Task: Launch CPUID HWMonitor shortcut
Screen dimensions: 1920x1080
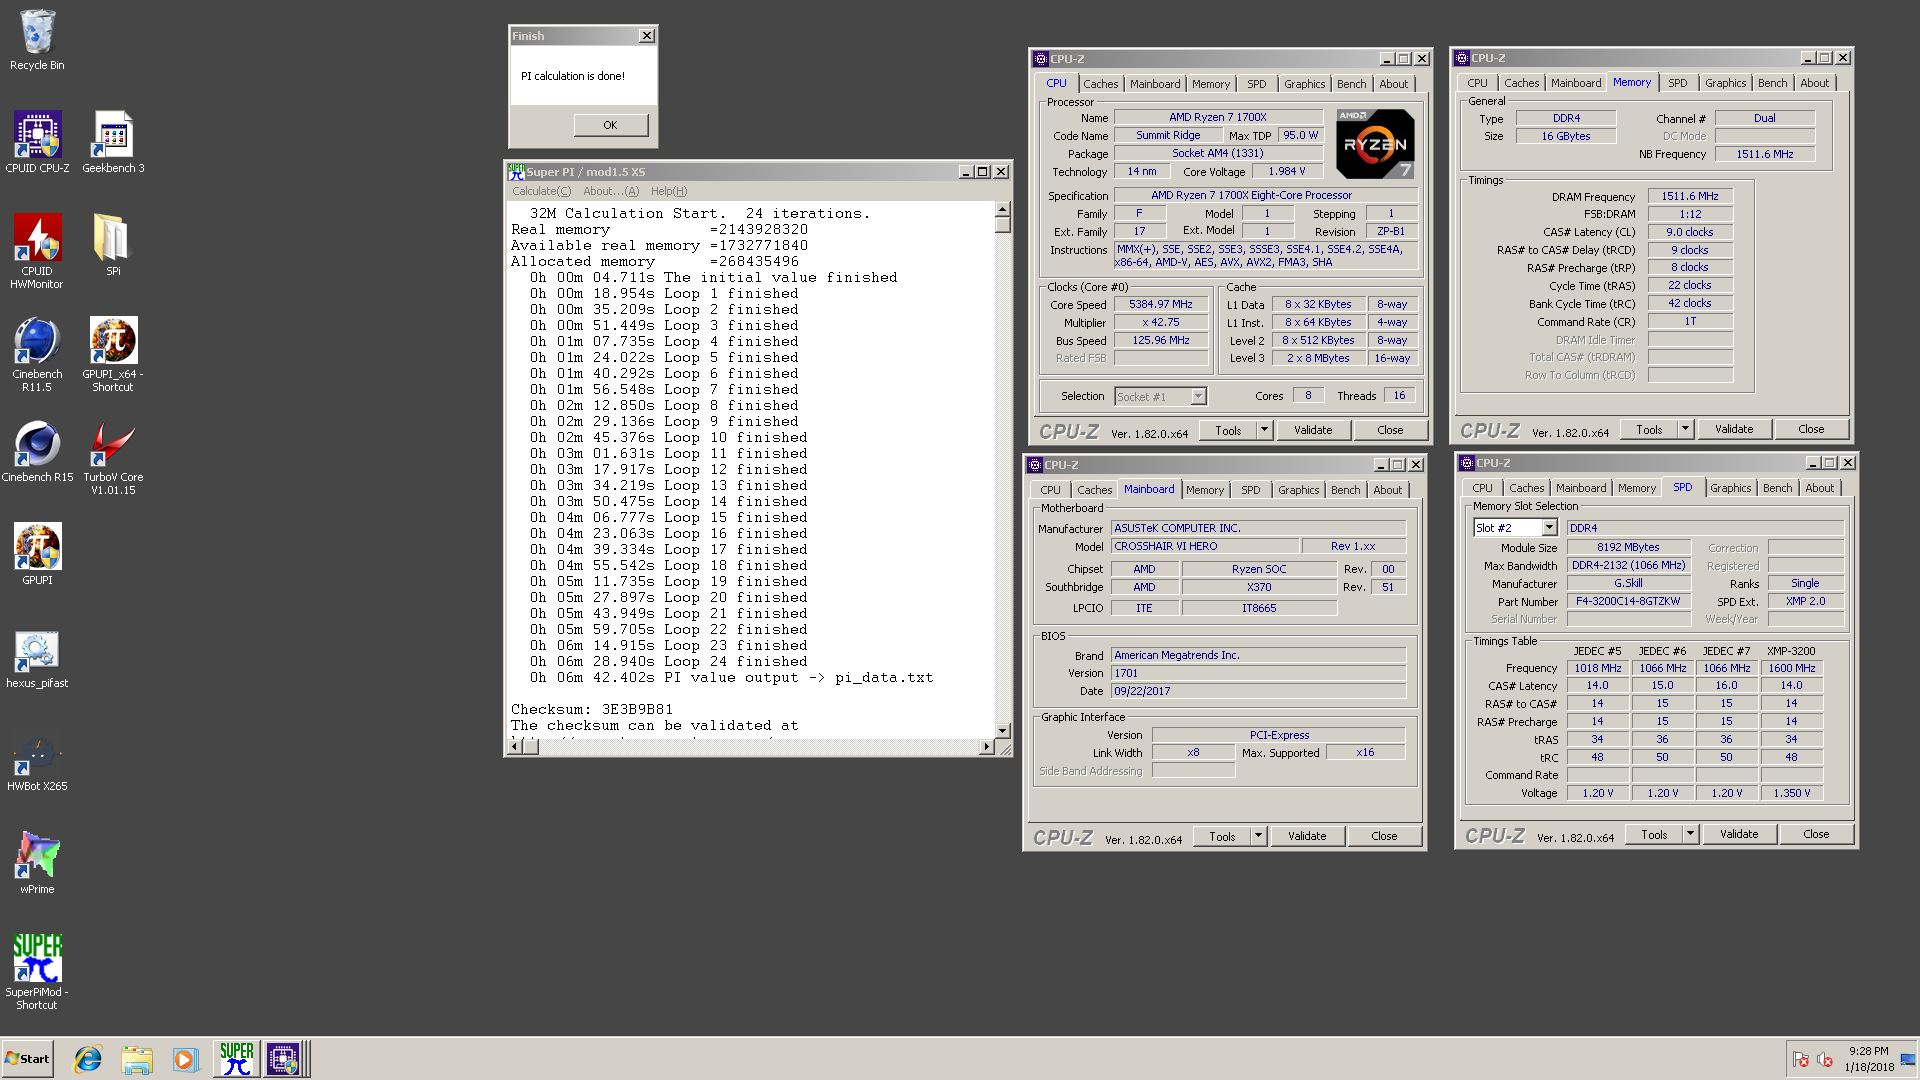Action: pos(37,251)
